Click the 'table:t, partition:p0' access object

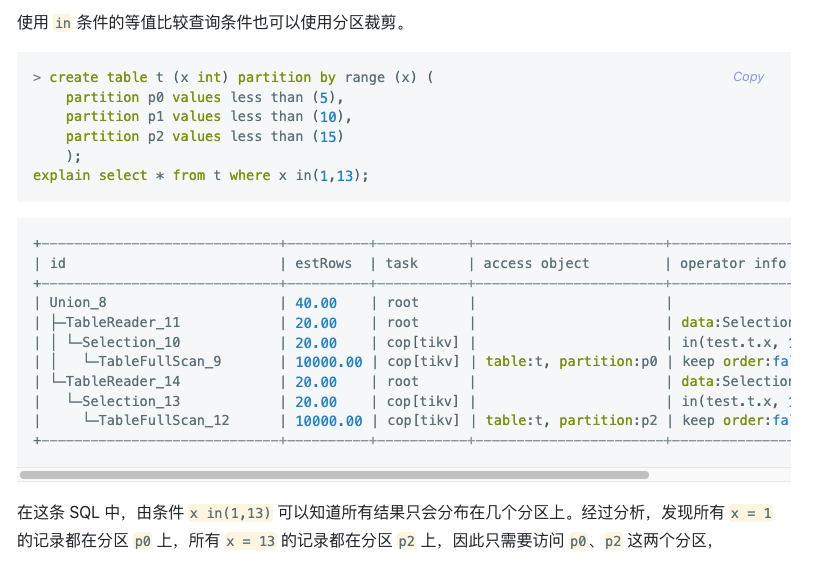pyautogui.click(x=571, y=361)
